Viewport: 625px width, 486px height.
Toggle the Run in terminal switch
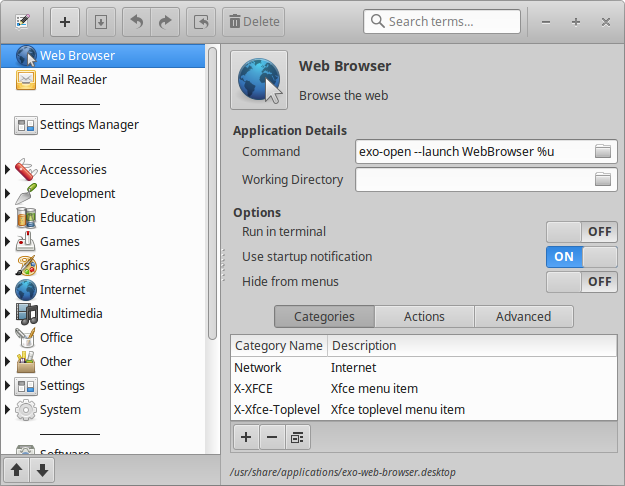point(581,232)
